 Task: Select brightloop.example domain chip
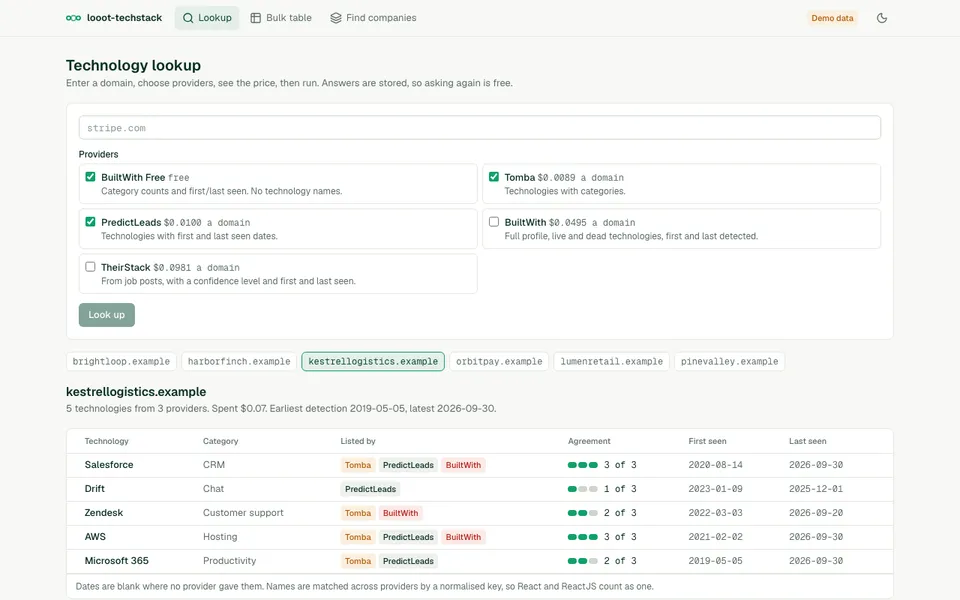tap(121, 361)
